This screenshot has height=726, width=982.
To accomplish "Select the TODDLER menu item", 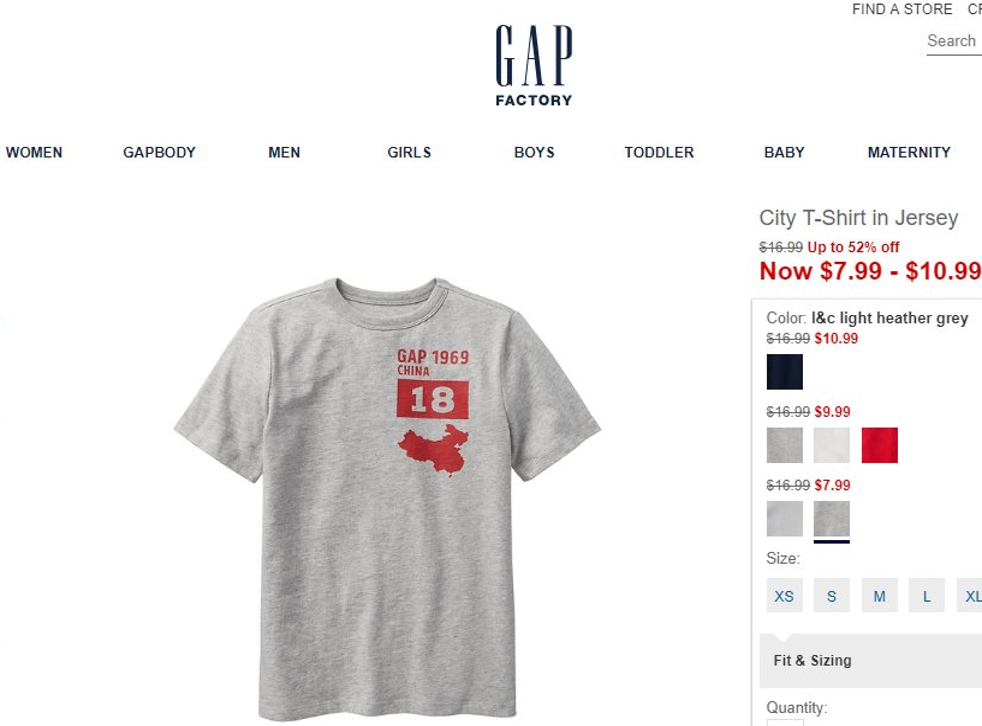I will pyautogui.click(x=659, y=152).
